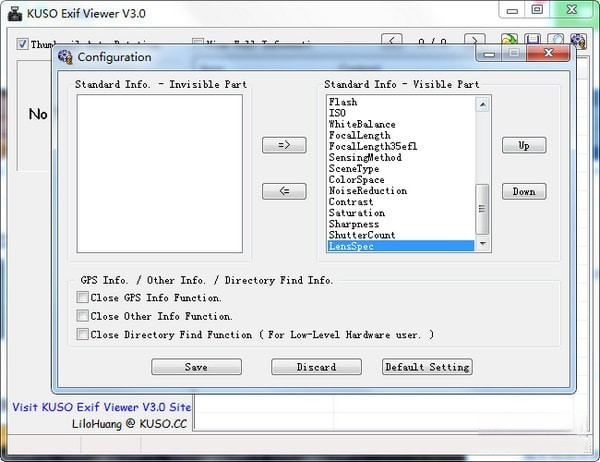This screenshot has height=462, width=600.
Task: Click the open folder icon in main toolbar
Action: [509, 40]
